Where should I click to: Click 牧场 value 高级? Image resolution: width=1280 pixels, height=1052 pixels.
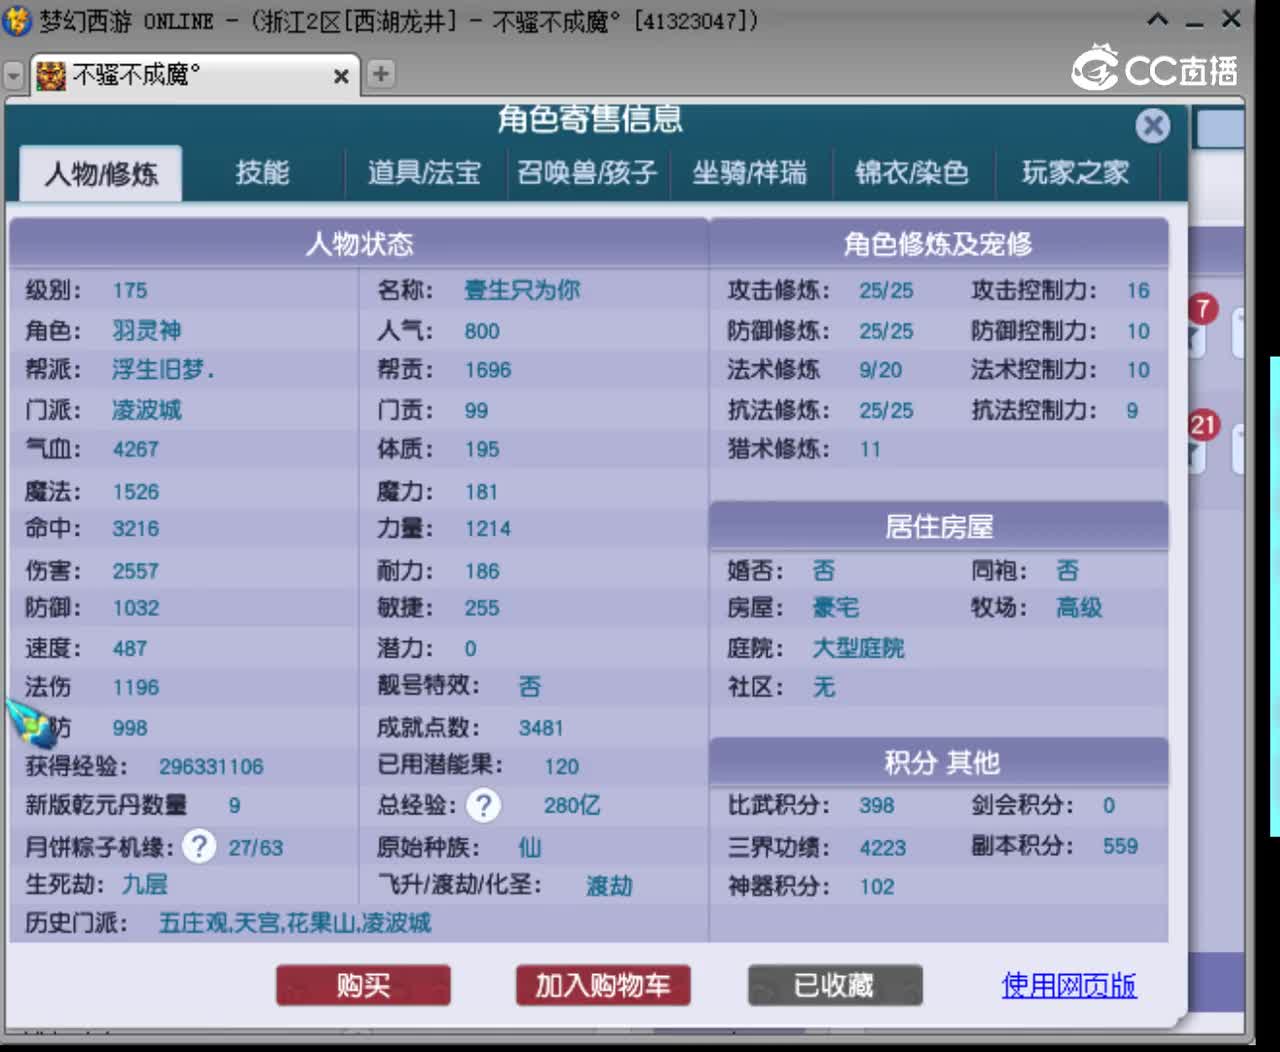(1079, 608)
